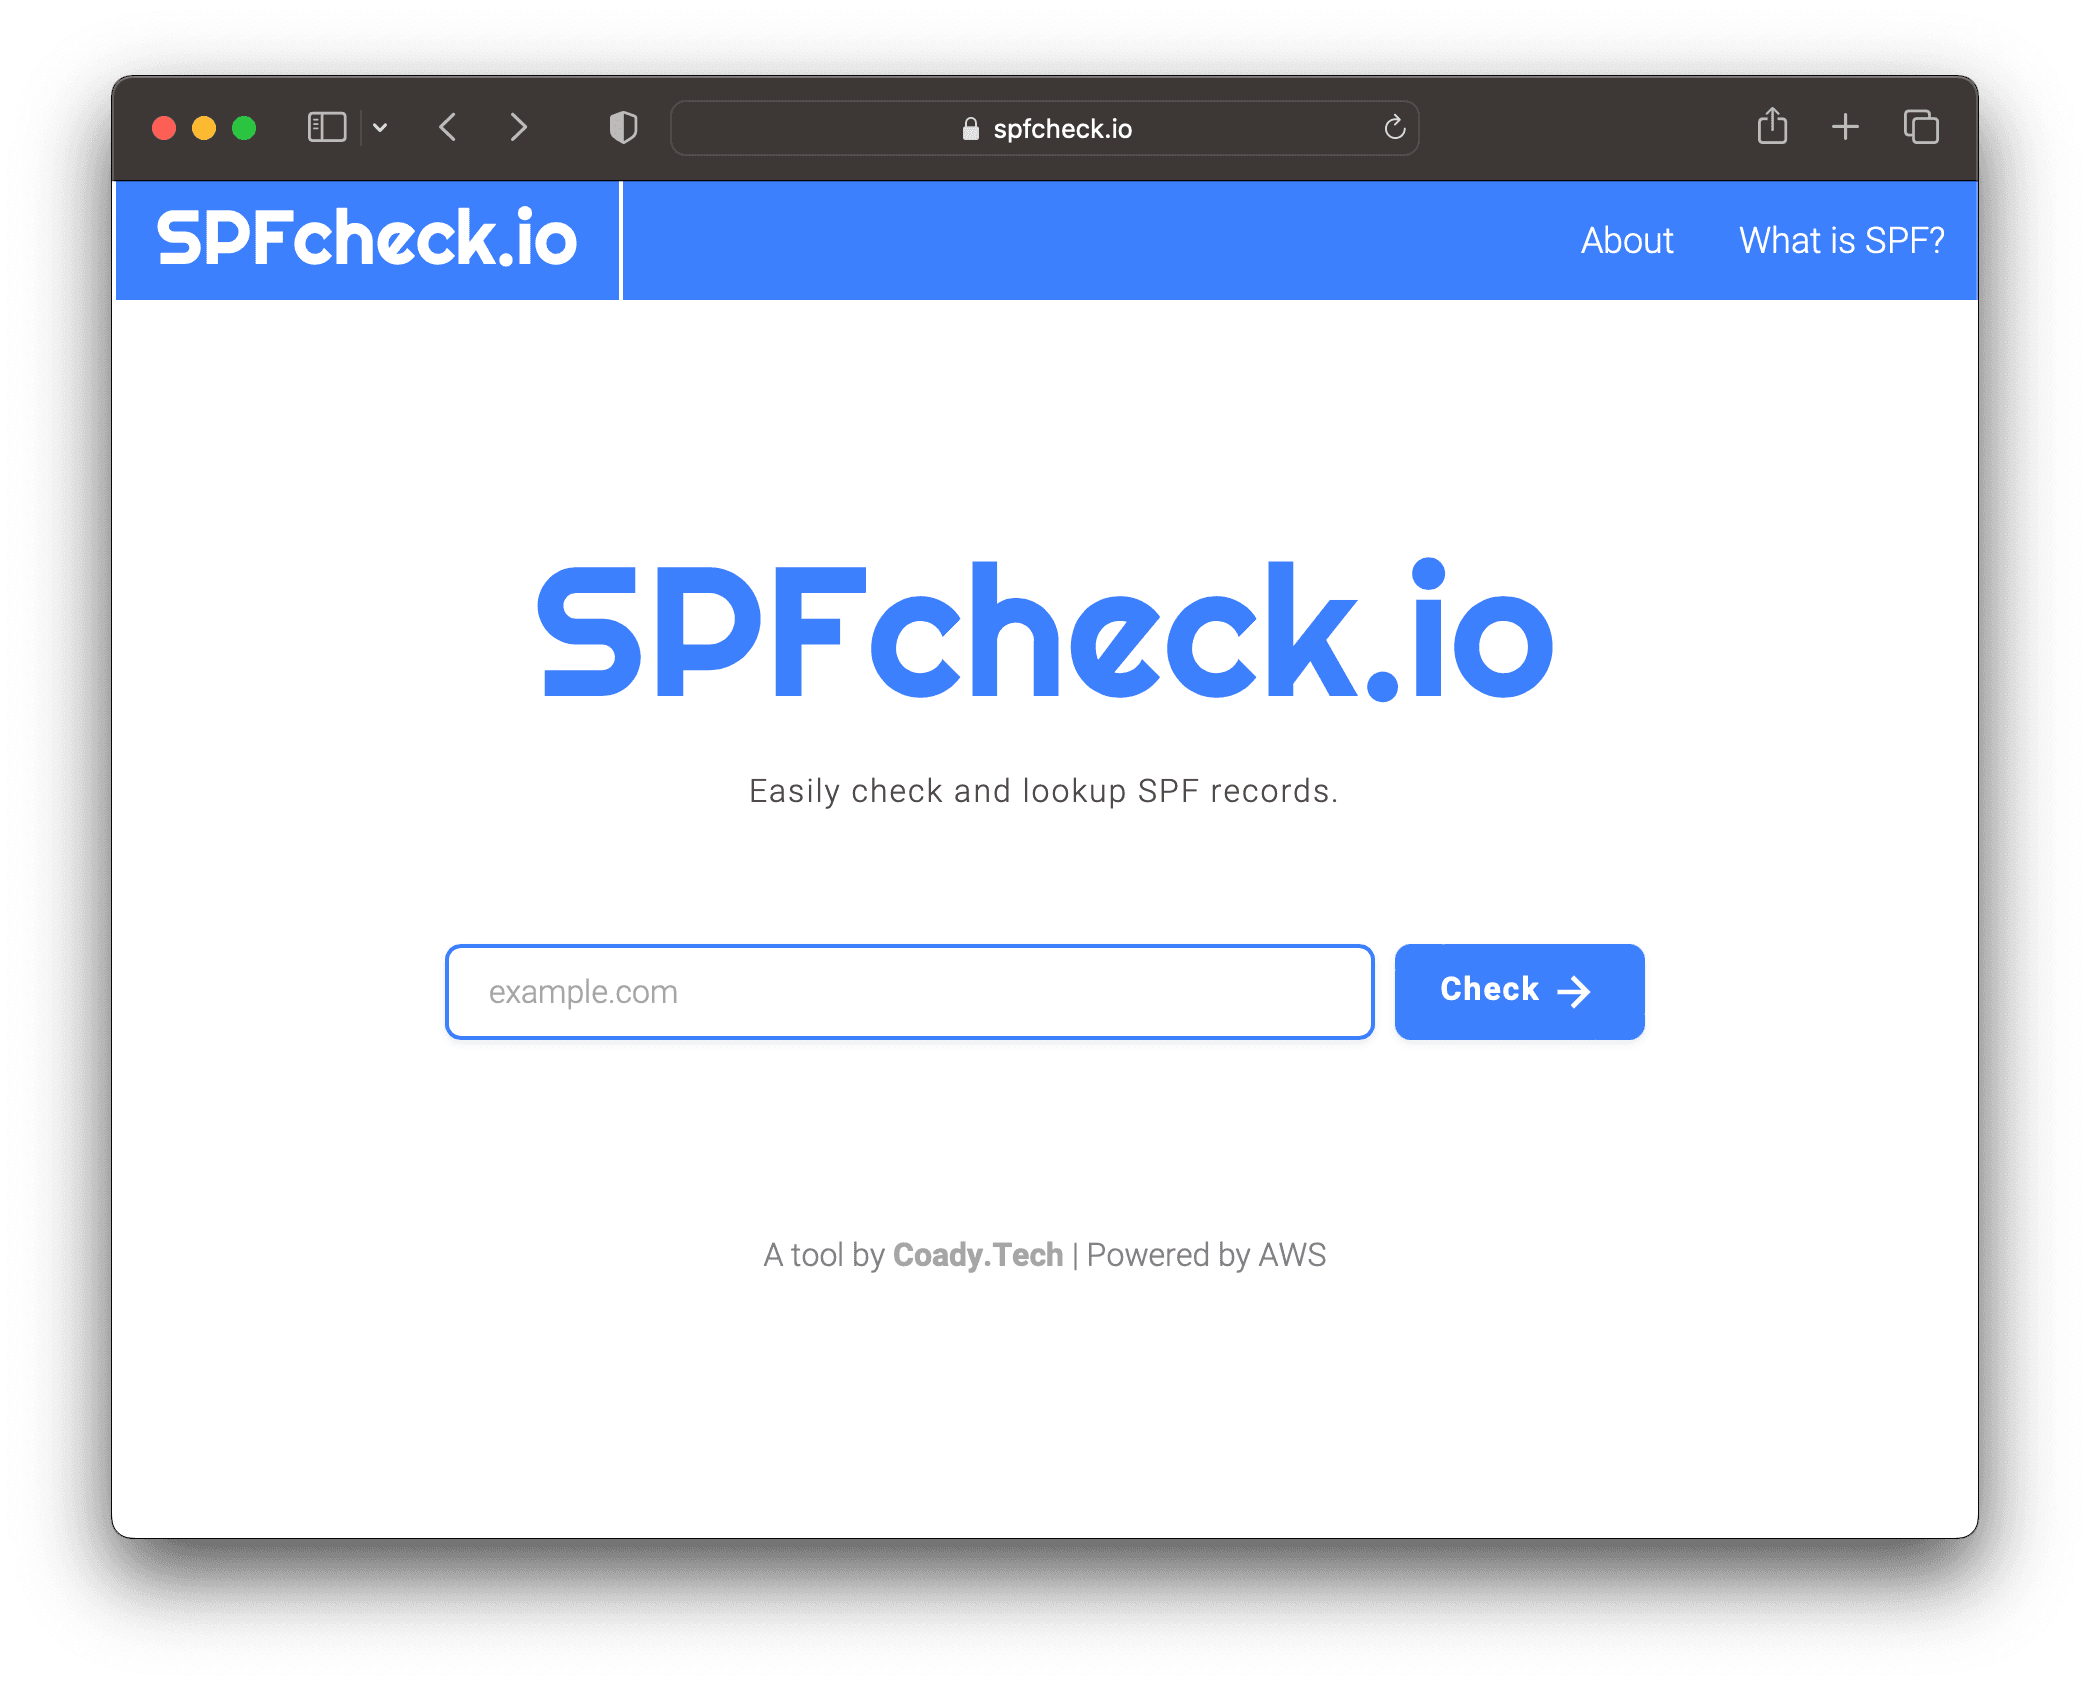Click the Coady.Tech link in footer
Viewport: 2090px width, 1686px height.
[x=977, y=1254]
